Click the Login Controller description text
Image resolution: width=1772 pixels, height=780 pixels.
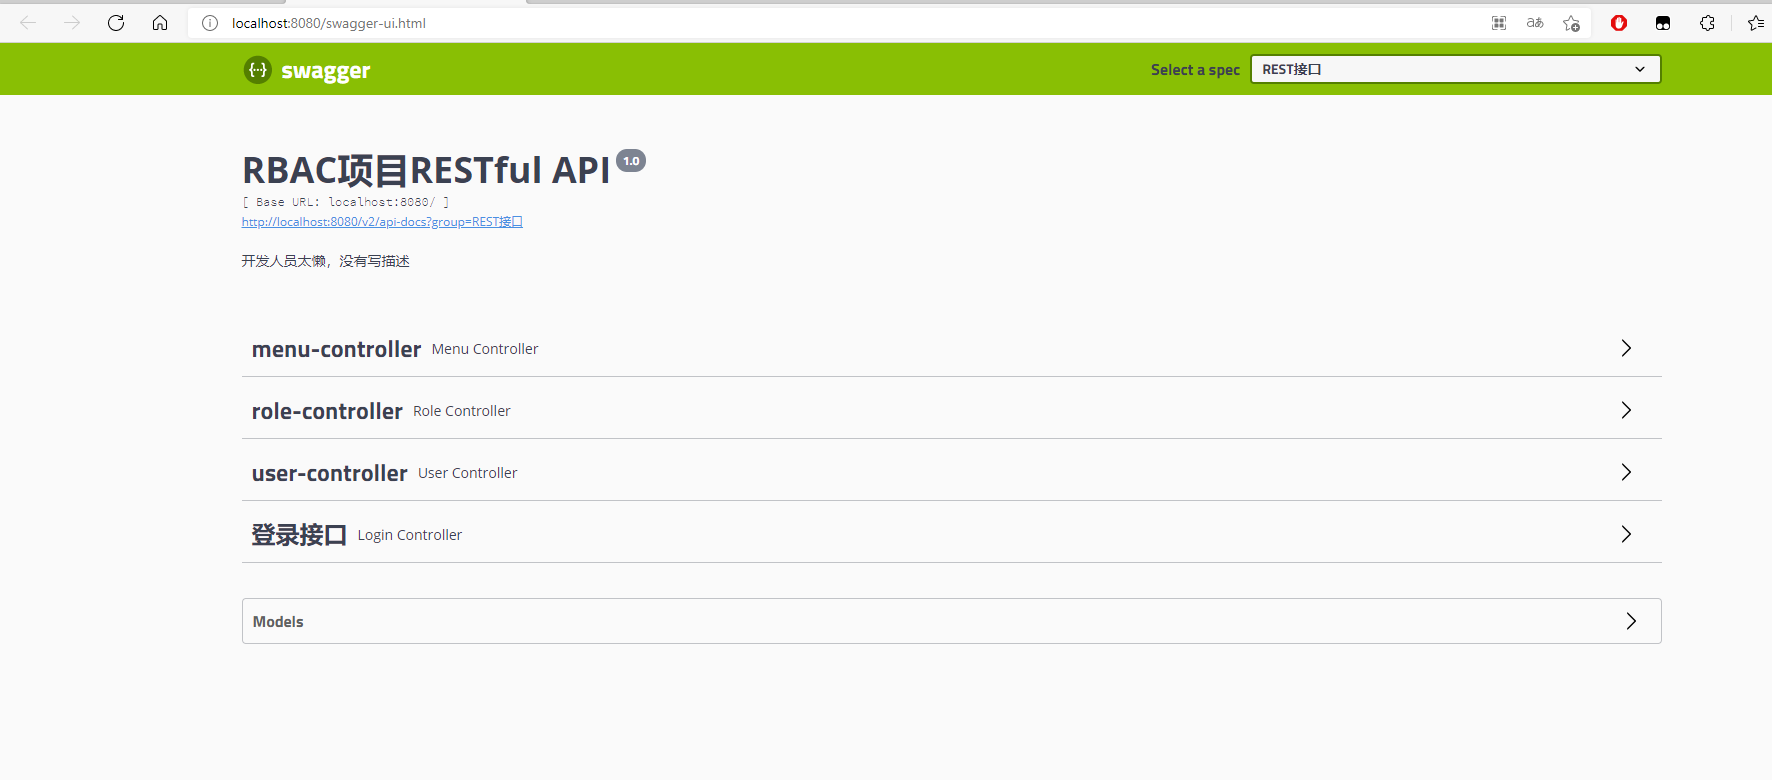[410, 535]
